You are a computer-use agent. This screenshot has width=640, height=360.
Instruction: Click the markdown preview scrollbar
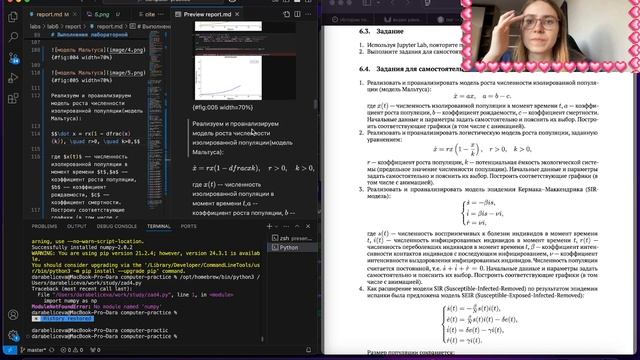pos(315,104)
